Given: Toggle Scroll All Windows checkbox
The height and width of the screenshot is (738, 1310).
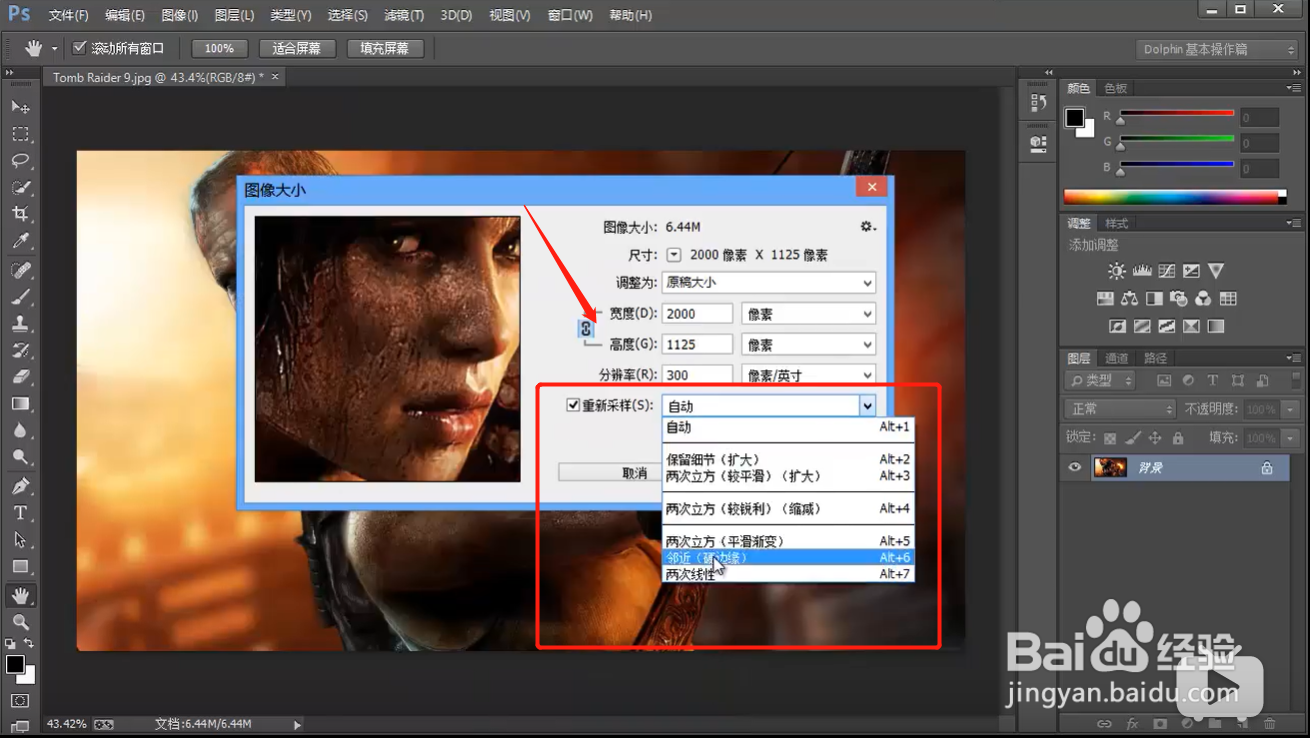Looking at the screenshot, I should [x=80, y=48].
